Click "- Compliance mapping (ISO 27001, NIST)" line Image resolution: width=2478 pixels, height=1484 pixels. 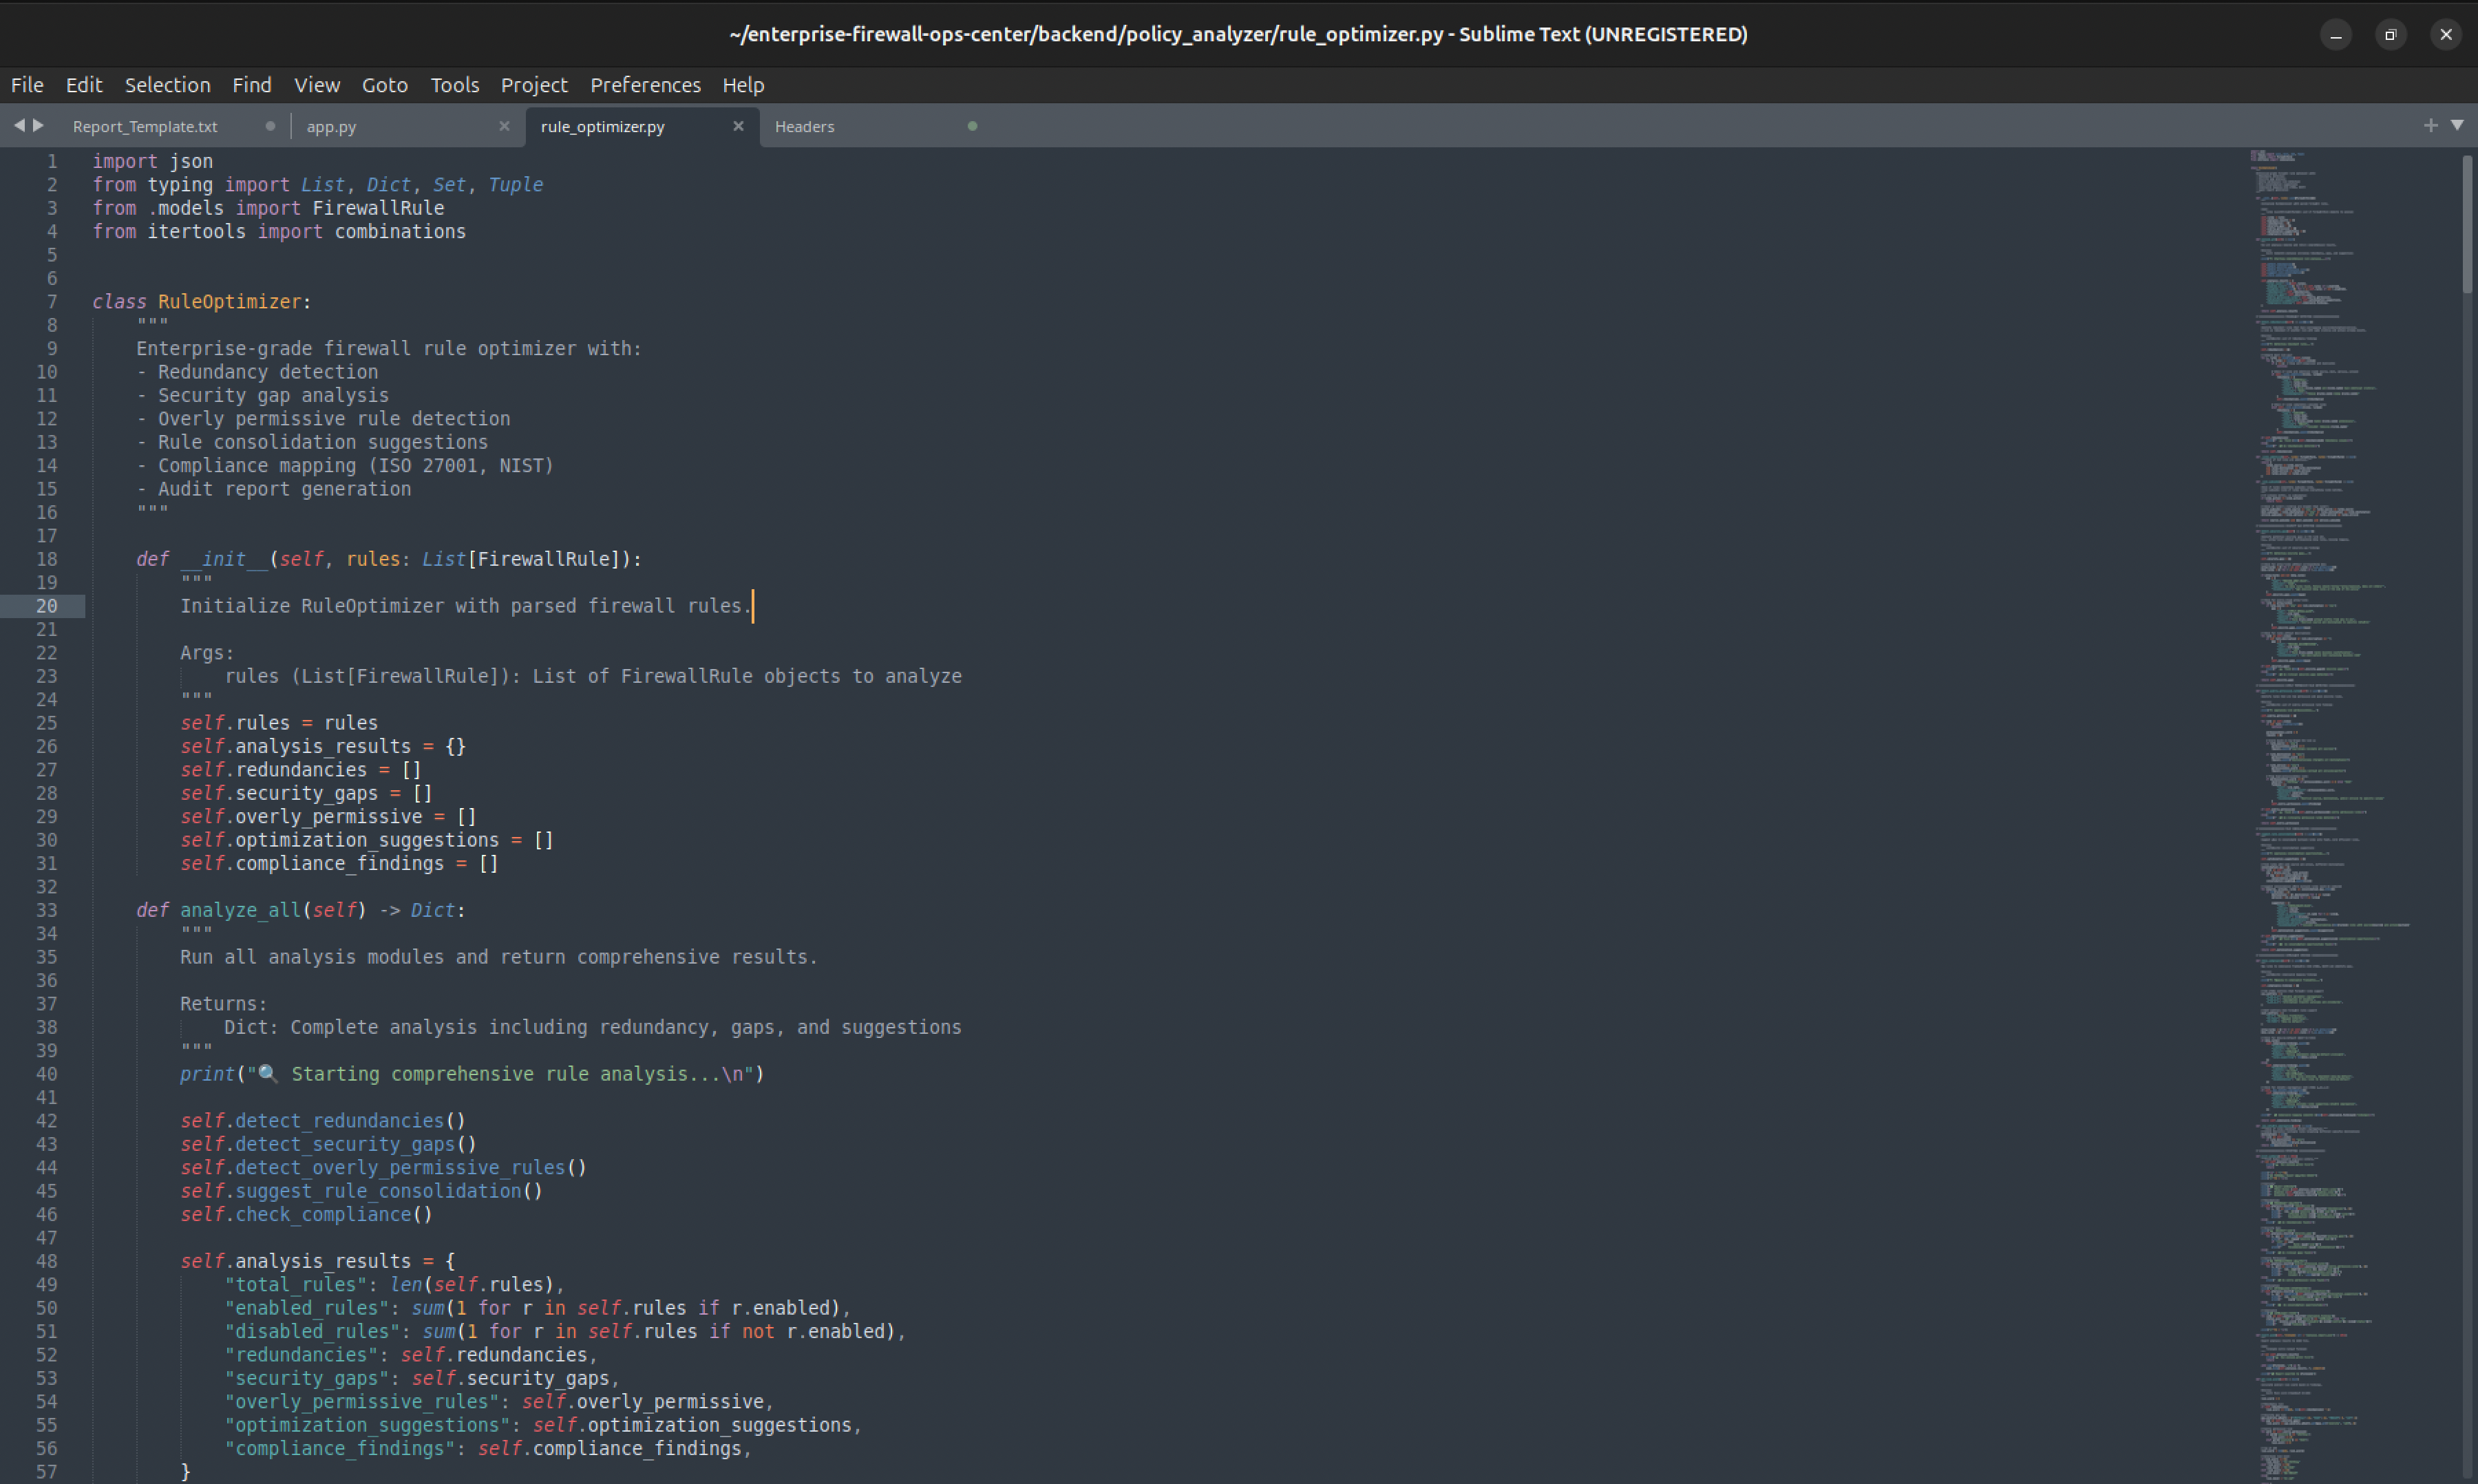(x=345, y=466)
